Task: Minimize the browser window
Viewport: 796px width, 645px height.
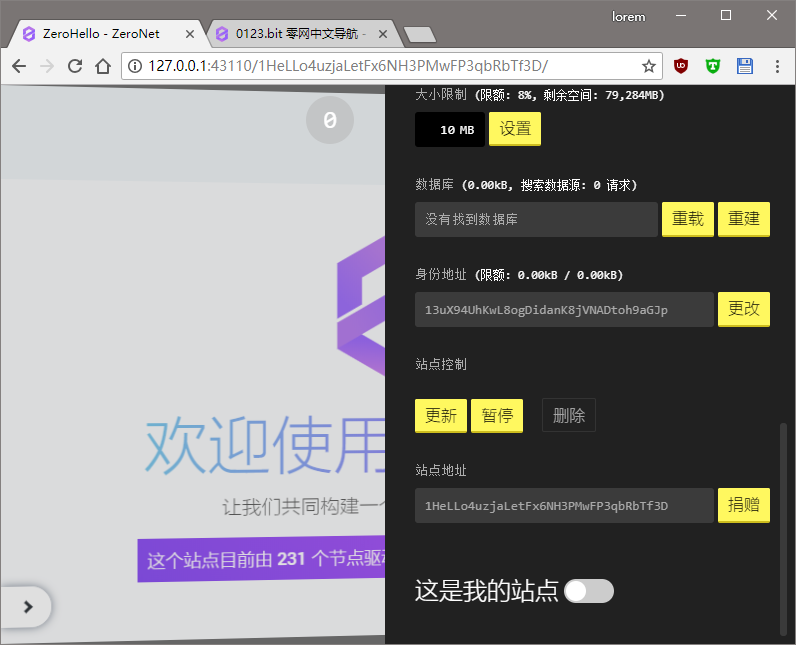Action: pyautogui.click(x=681, y=16)
